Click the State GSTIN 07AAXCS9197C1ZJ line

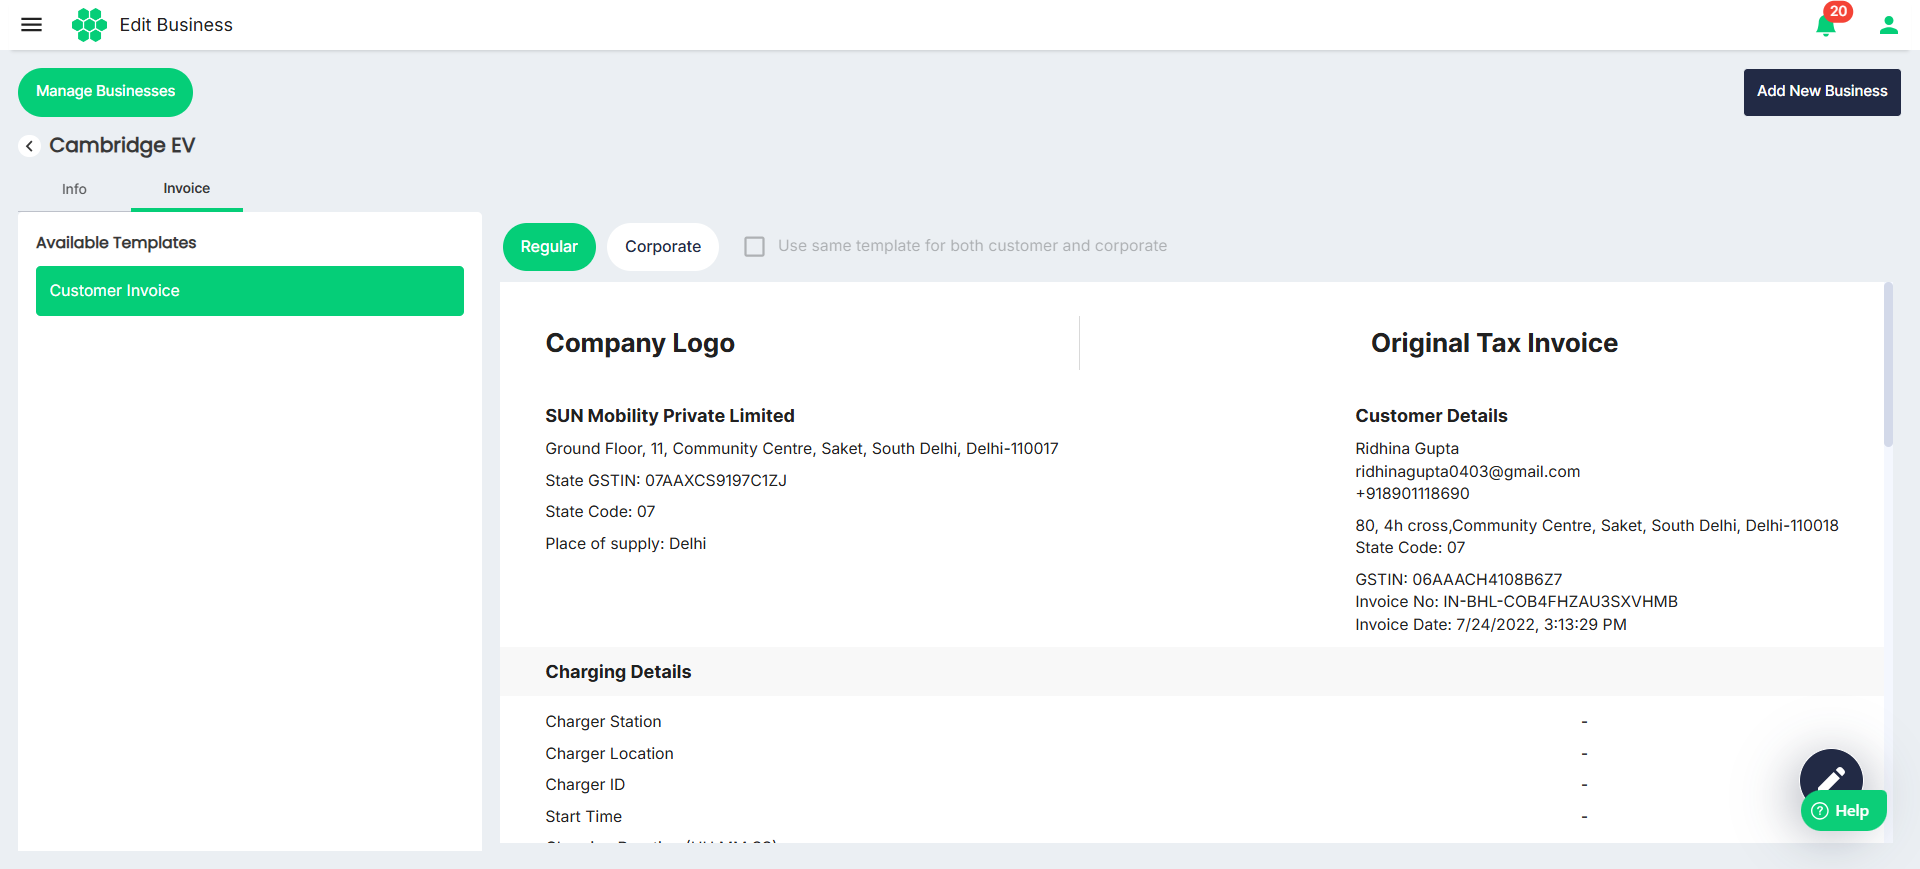(x=666, y=481)
